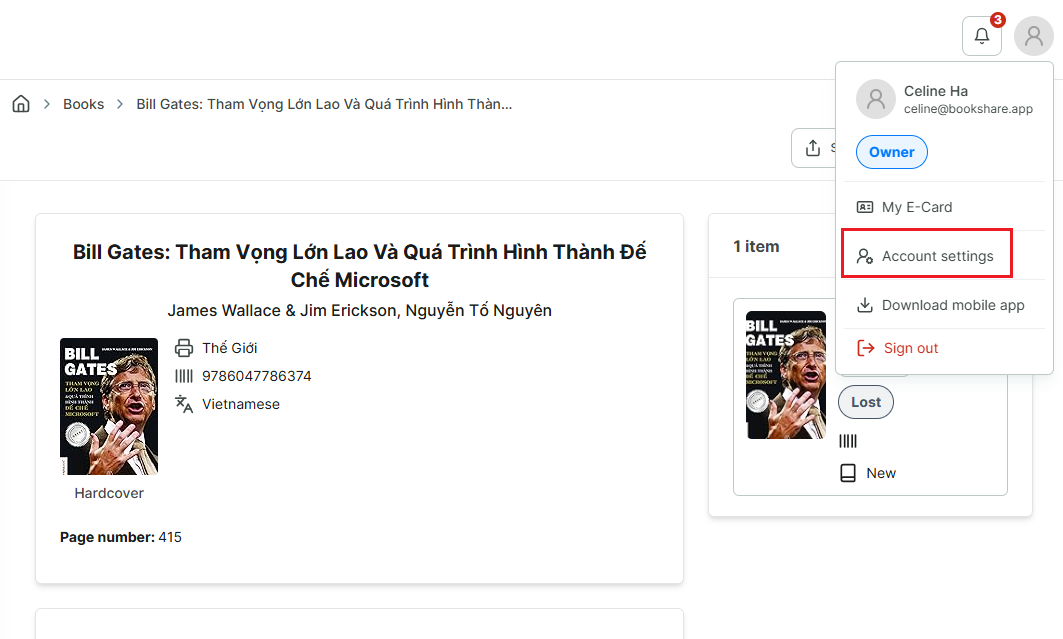Screen dimensions: 1063x639
Task: Click the authors line James Wallace & Jim Erickson
Action: (359, 310)
